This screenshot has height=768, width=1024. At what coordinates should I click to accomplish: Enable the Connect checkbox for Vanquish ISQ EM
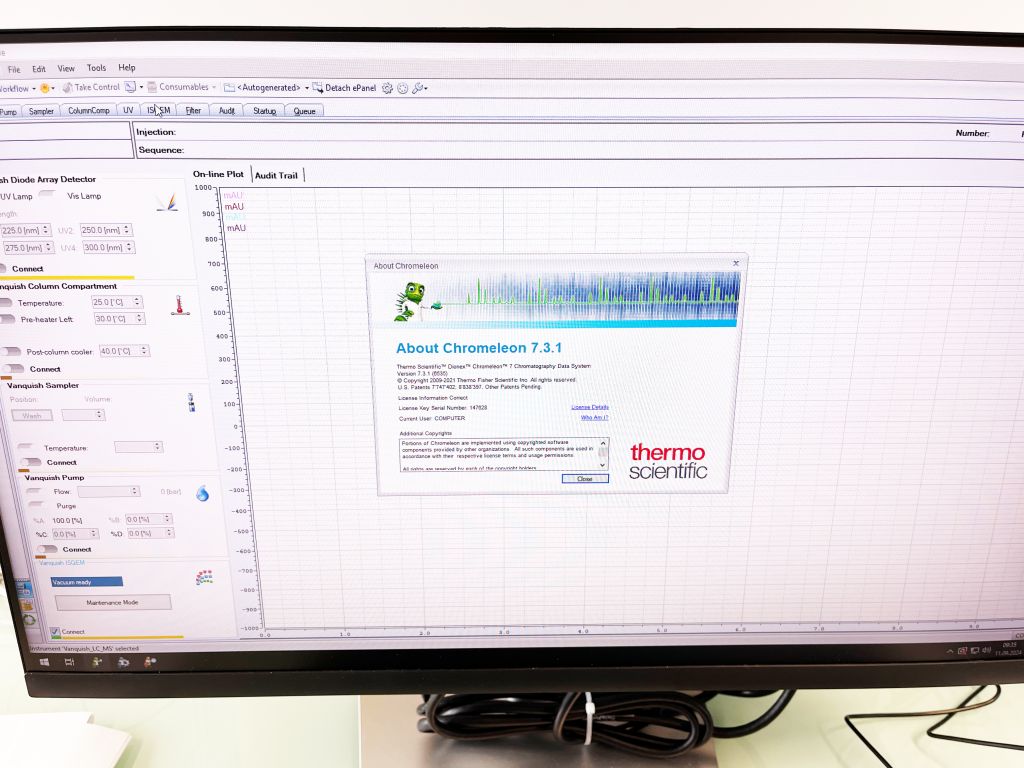(55, 629)
